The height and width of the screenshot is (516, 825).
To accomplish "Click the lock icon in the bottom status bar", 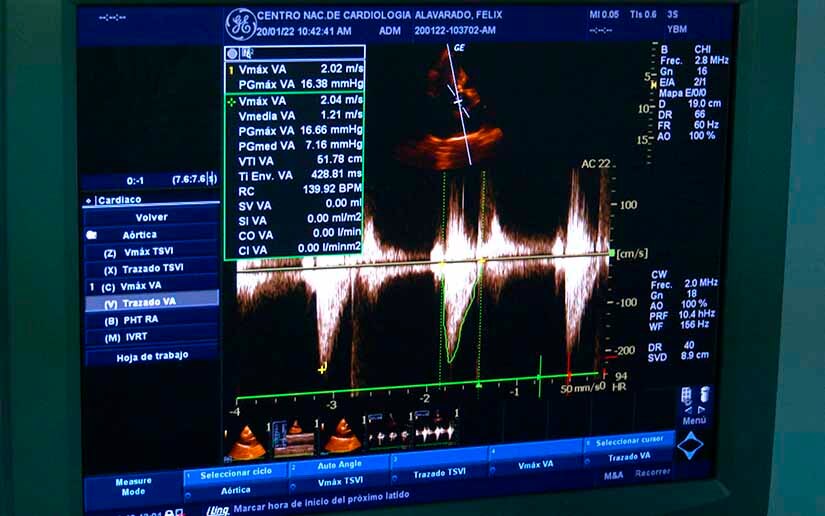I will pos(169,512).
